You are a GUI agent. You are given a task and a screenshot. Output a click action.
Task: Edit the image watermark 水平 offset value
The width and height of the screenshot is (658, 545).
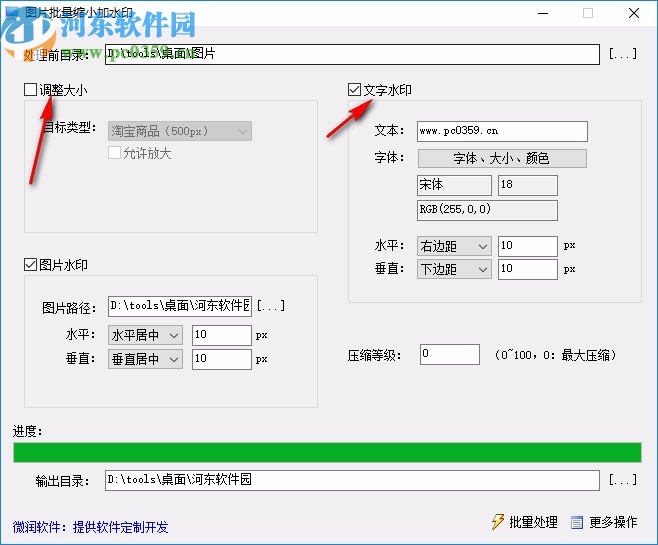click(222, 335)
